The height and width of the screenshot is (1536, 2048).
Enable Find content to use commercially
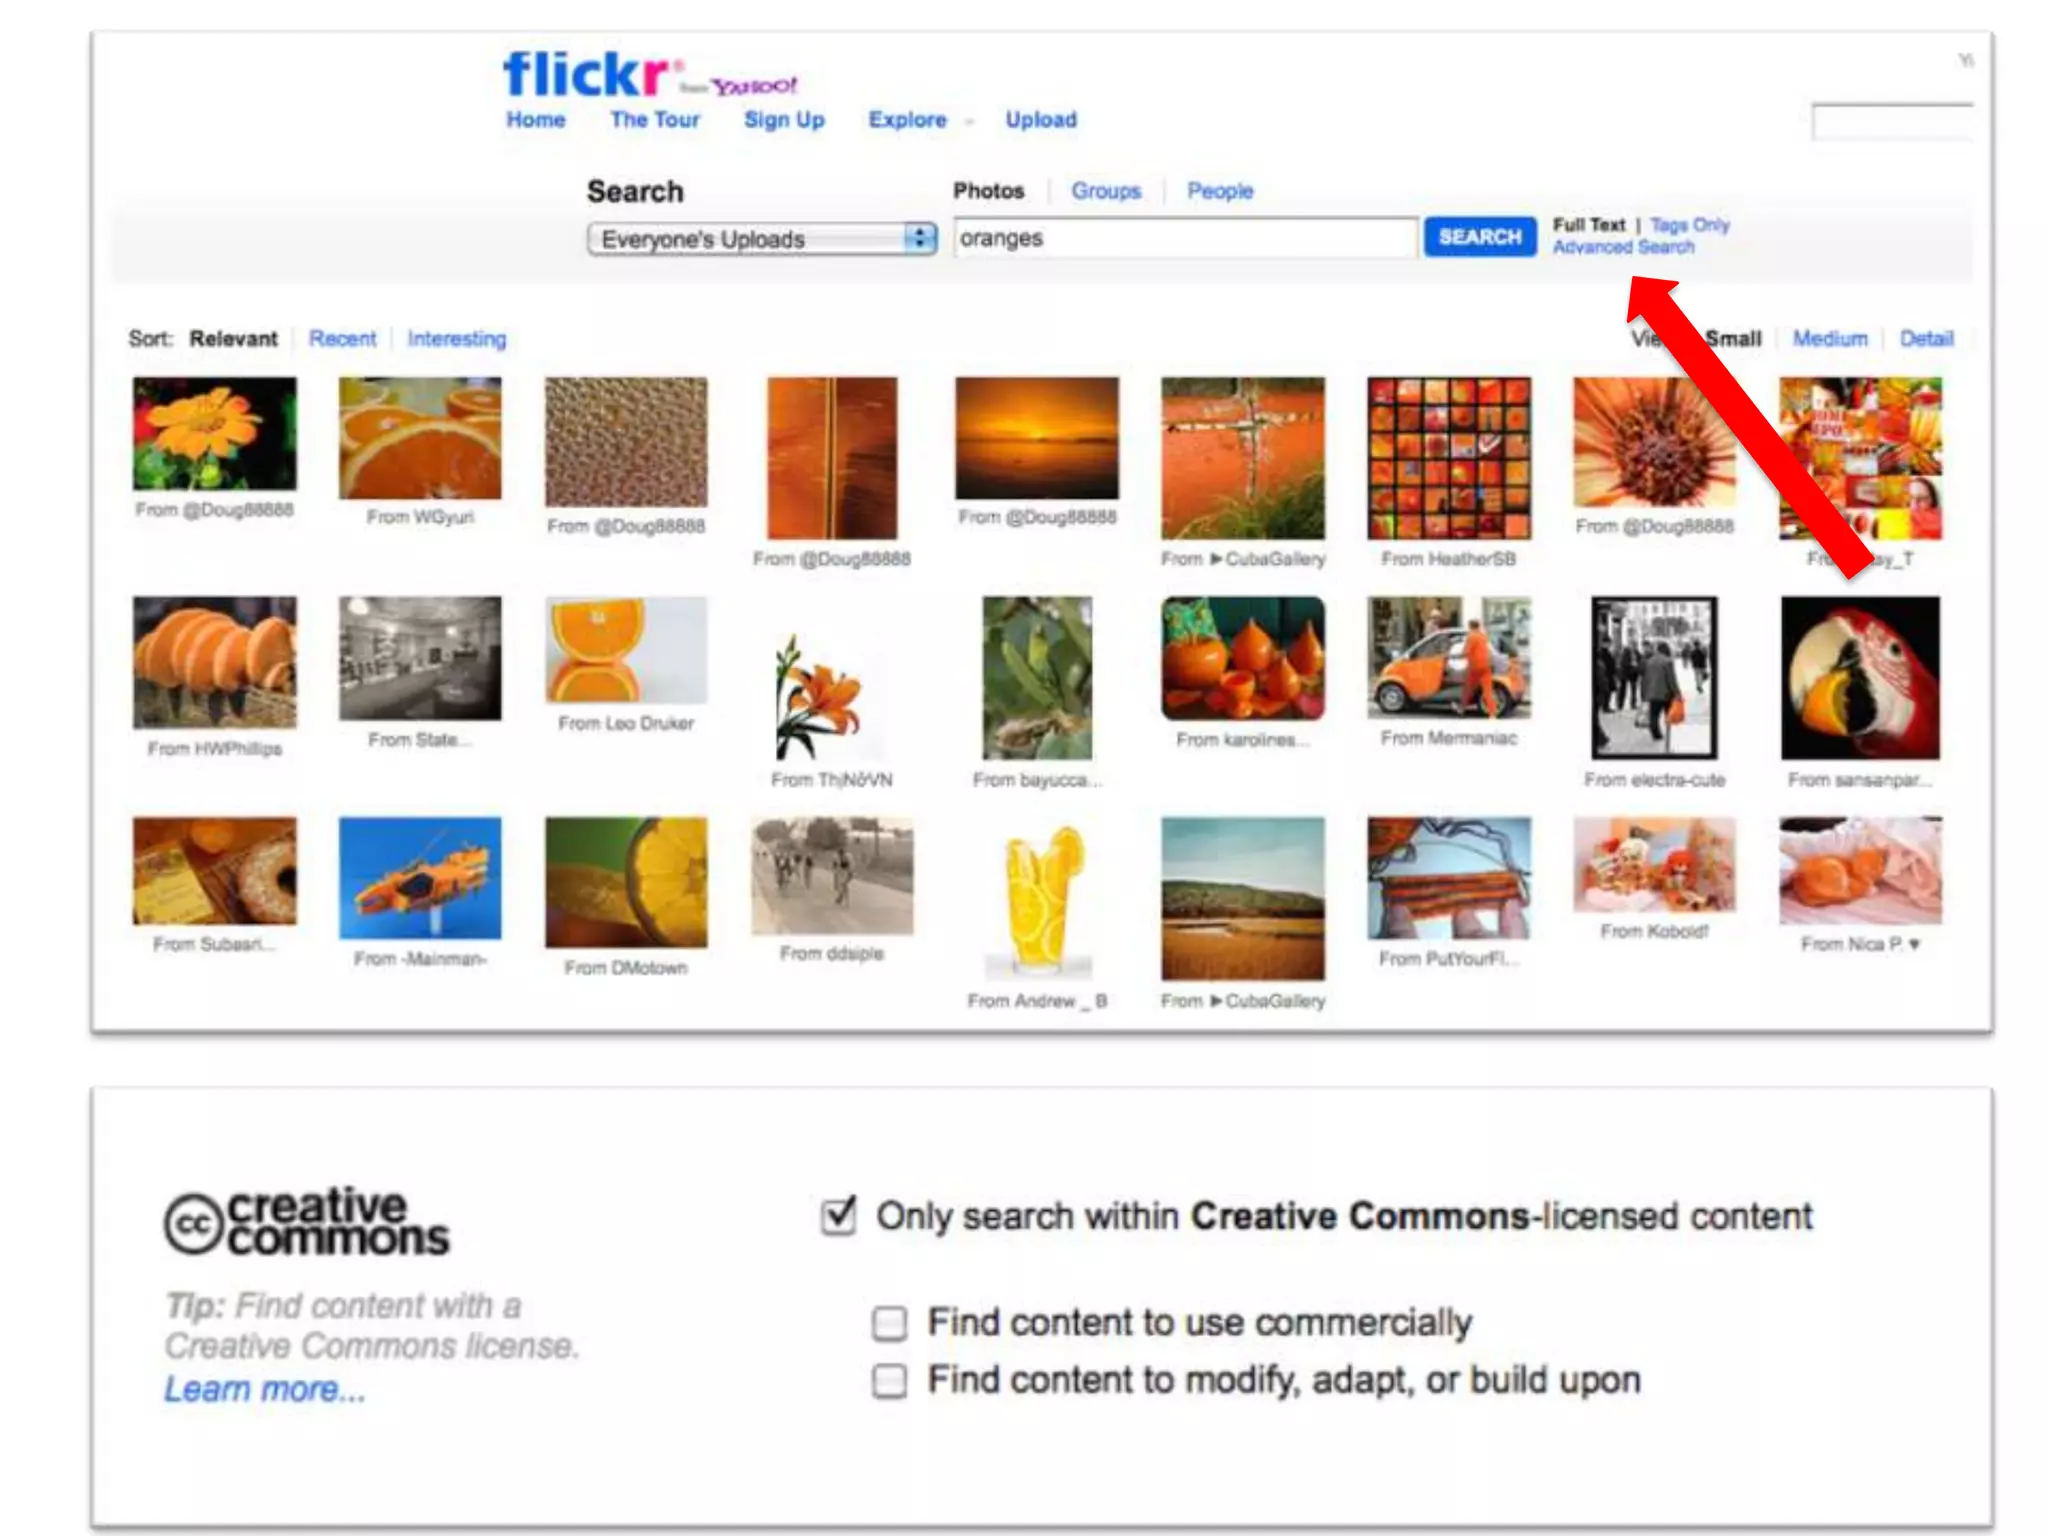(889, 1323)
